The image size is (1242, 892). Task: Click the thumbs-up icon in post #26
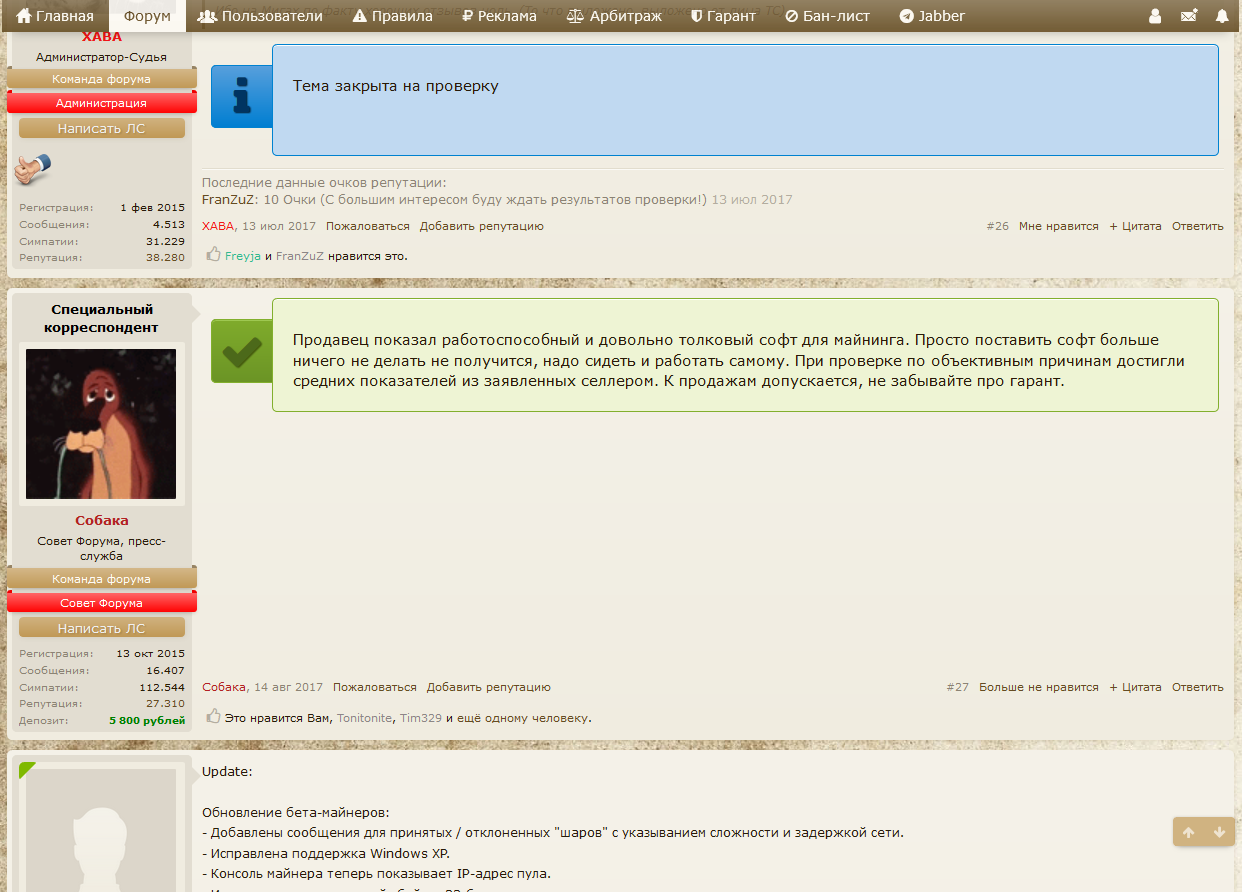(x=213, y=254)
